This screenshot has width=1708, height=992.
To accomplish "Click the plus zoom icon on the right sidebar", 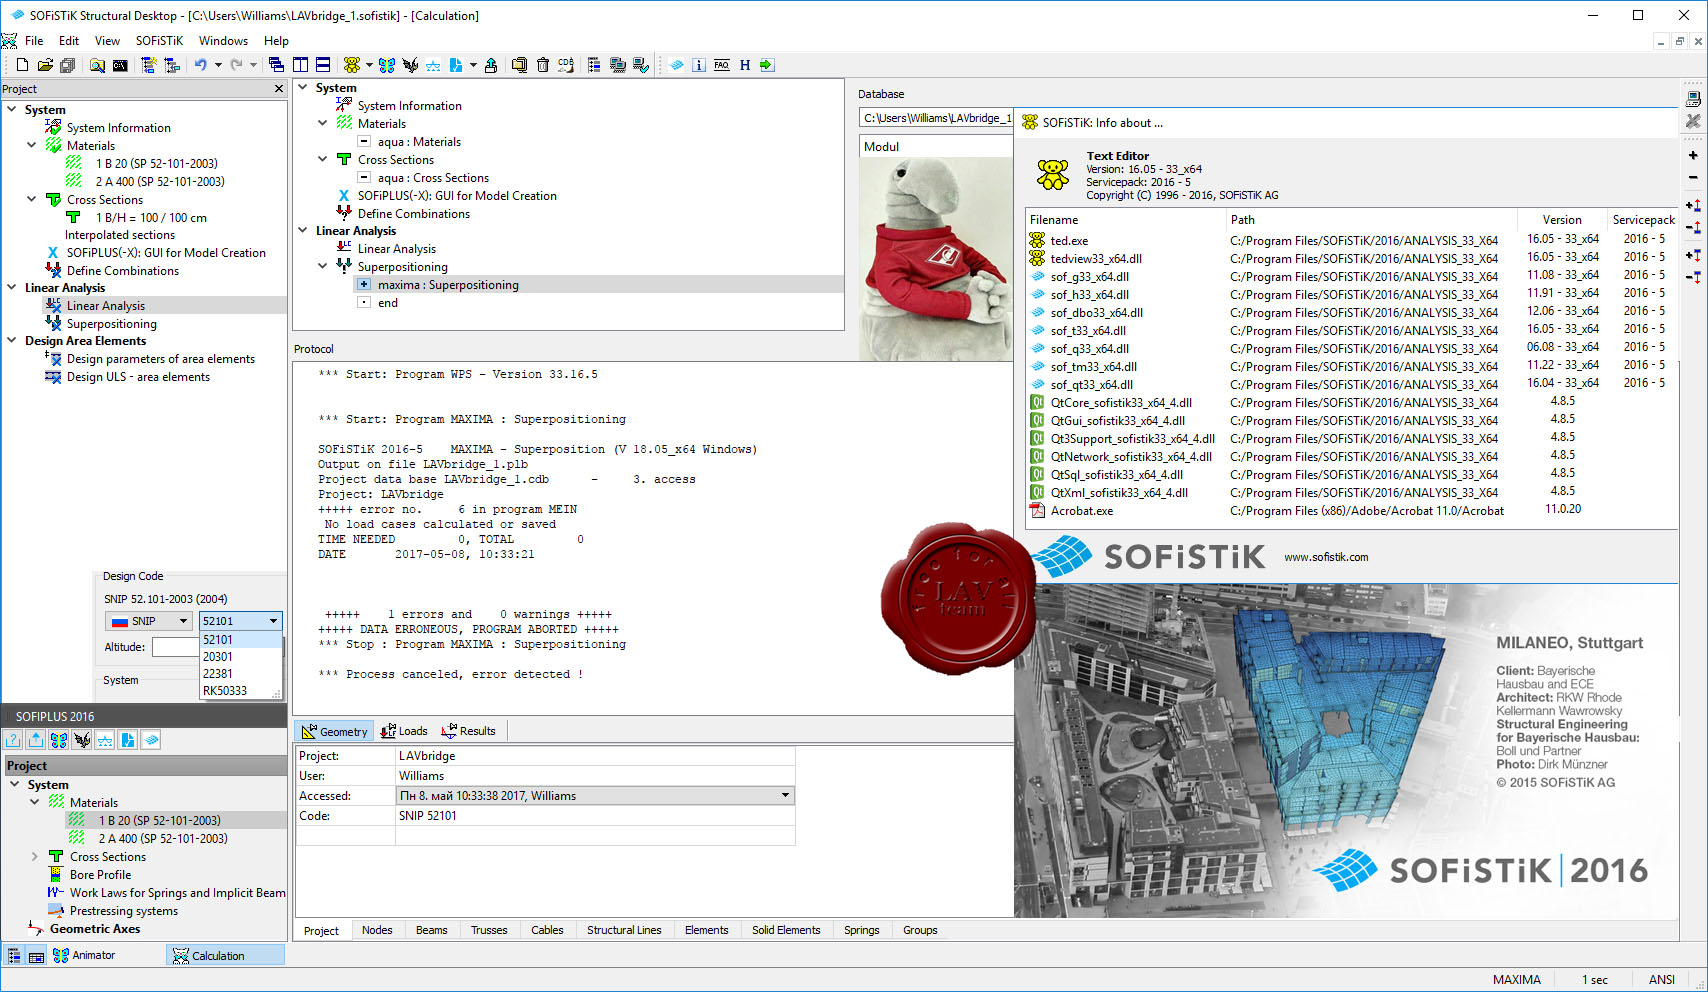I will coord(1693,155).
